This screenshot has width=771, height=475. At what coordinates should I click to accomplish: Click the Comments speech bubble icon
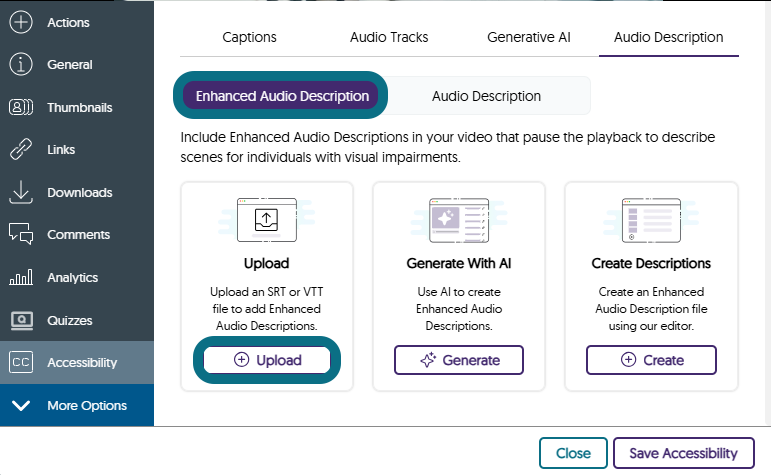(x=21, y=234)
